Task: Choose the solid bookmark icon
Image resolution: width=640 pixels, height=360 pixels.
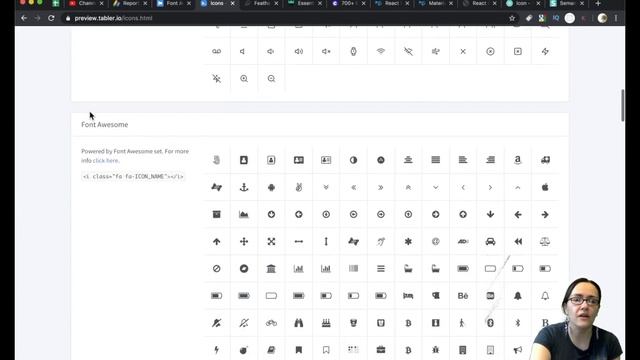Action: [x=298, y=350]
